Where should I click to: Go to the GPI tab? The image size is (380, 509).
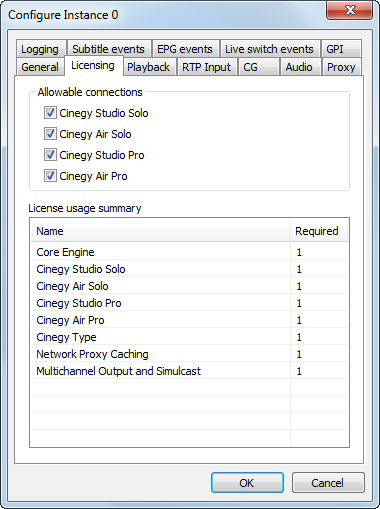click(341, 49)
